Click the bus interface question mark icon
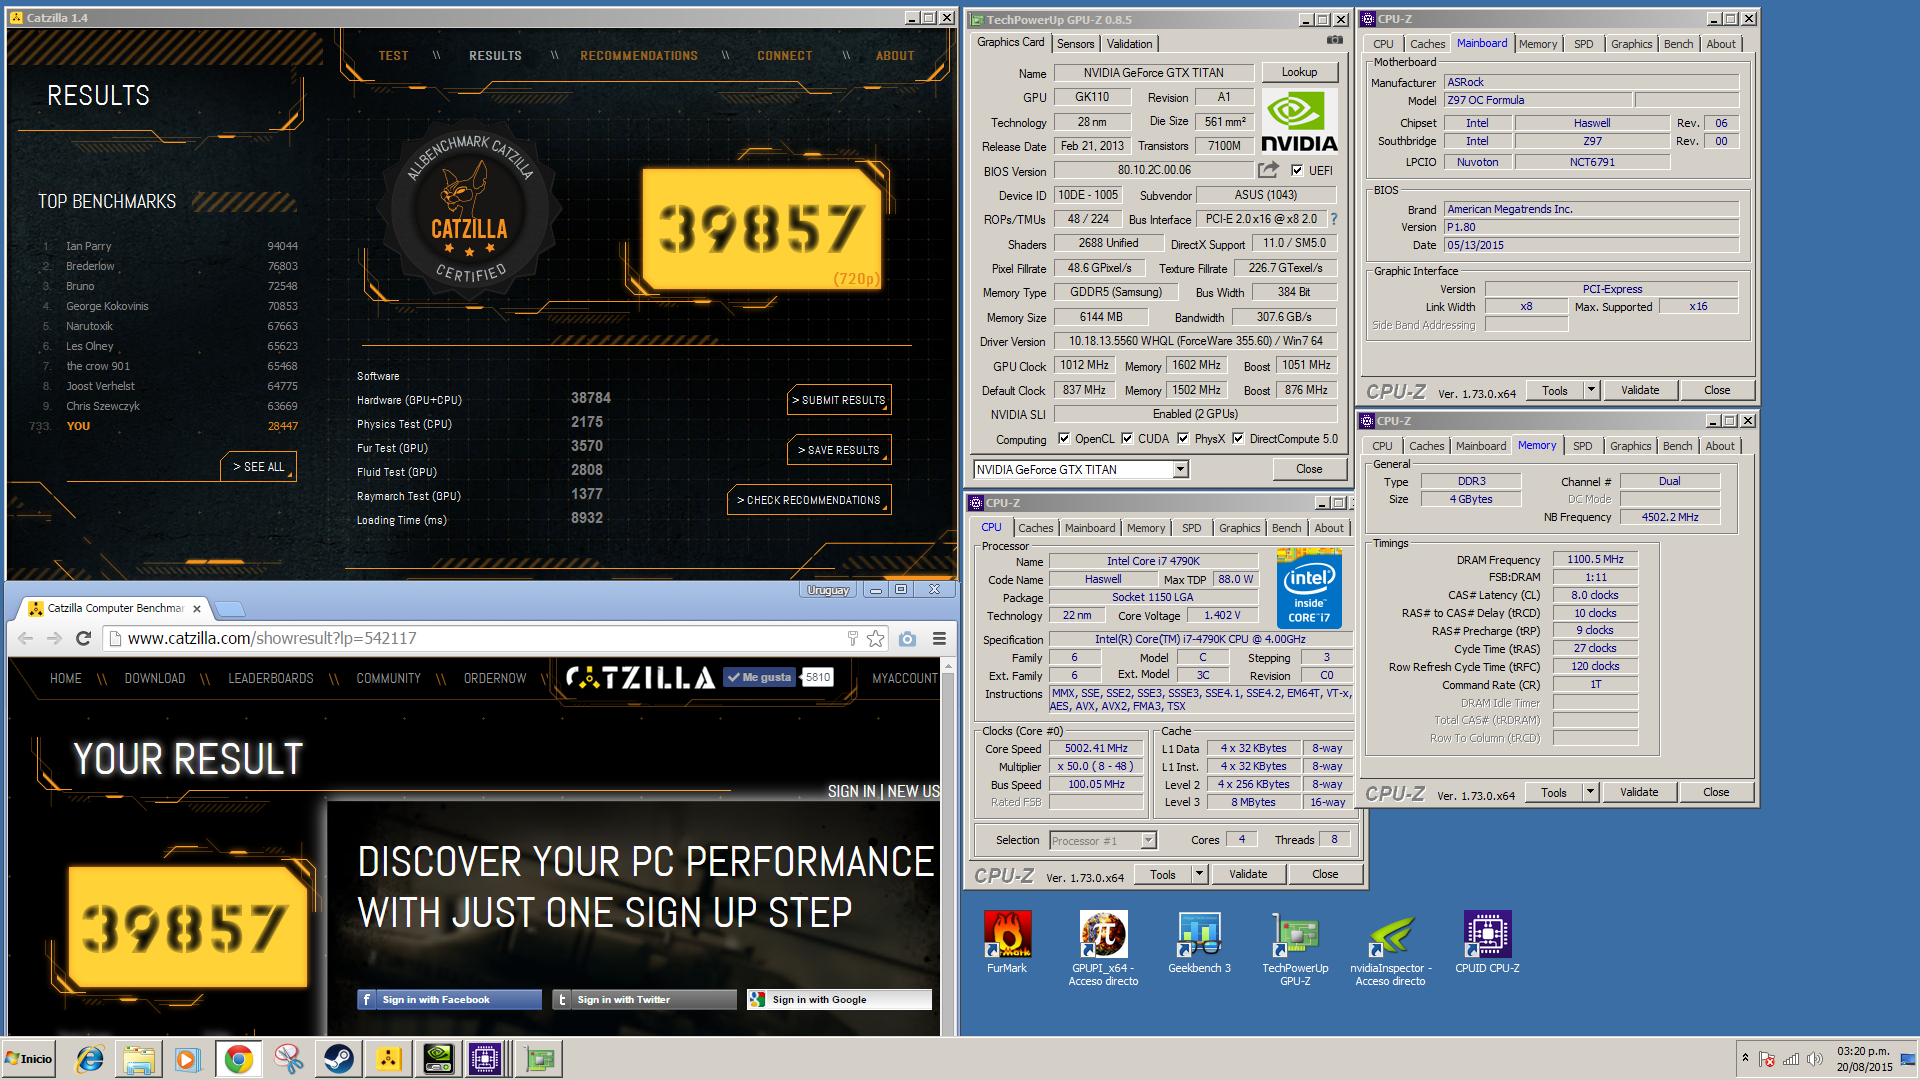This screenshot has height=1080, width=1920. point(1333,219)
